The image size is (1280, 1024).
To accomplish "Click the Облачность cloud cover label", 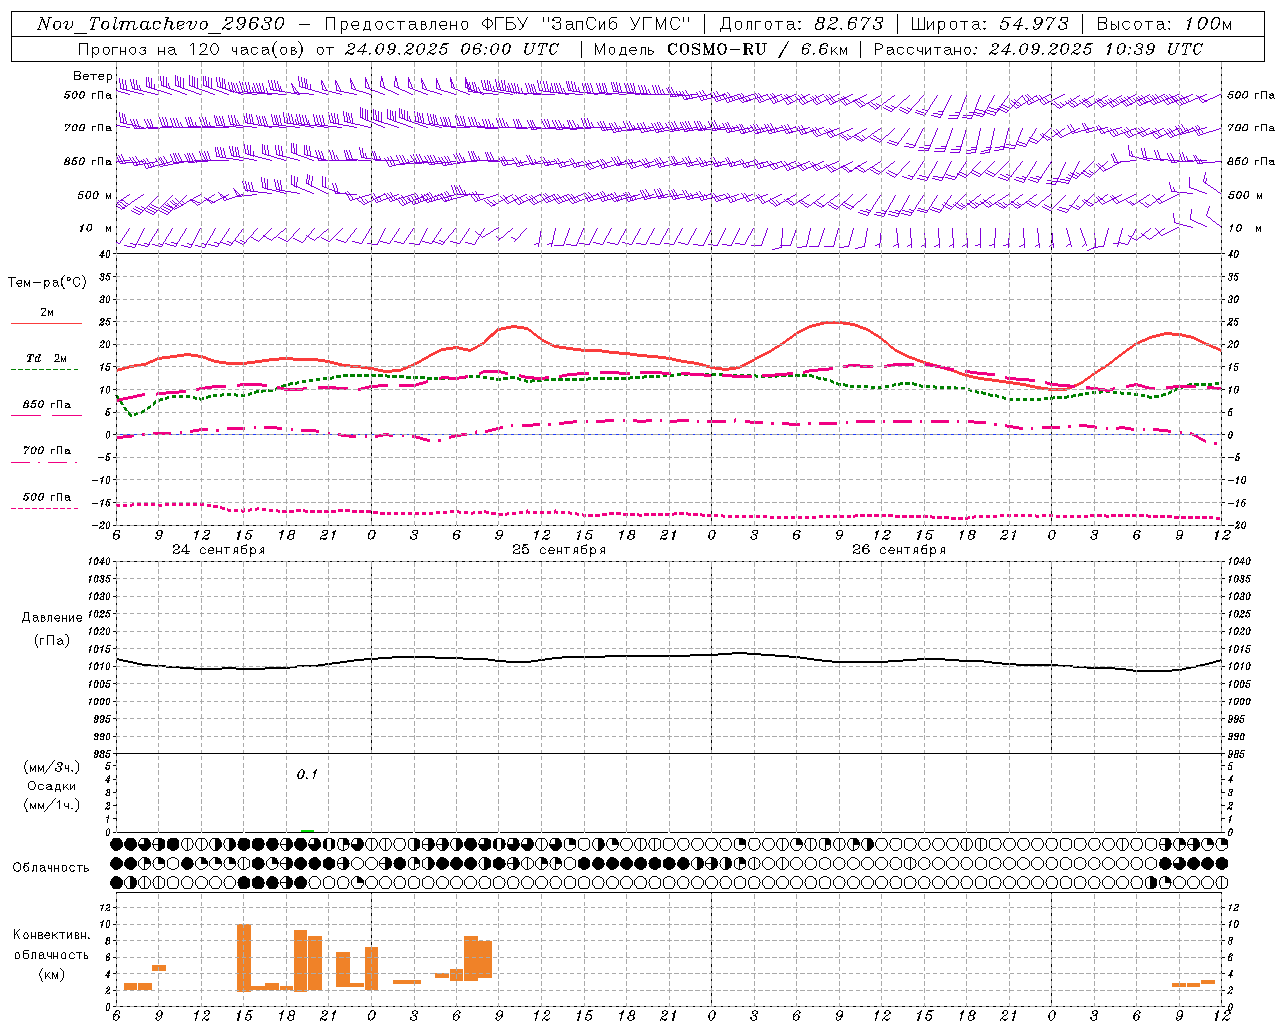I will [51, 868].
